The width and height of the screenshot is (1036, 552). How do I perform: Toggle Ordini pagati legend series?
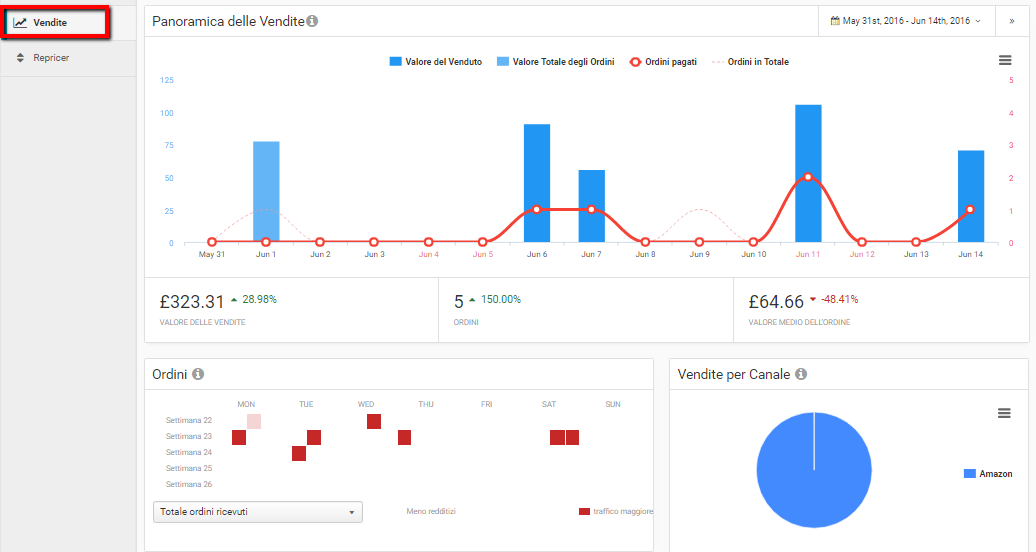[x=662, y=62]
